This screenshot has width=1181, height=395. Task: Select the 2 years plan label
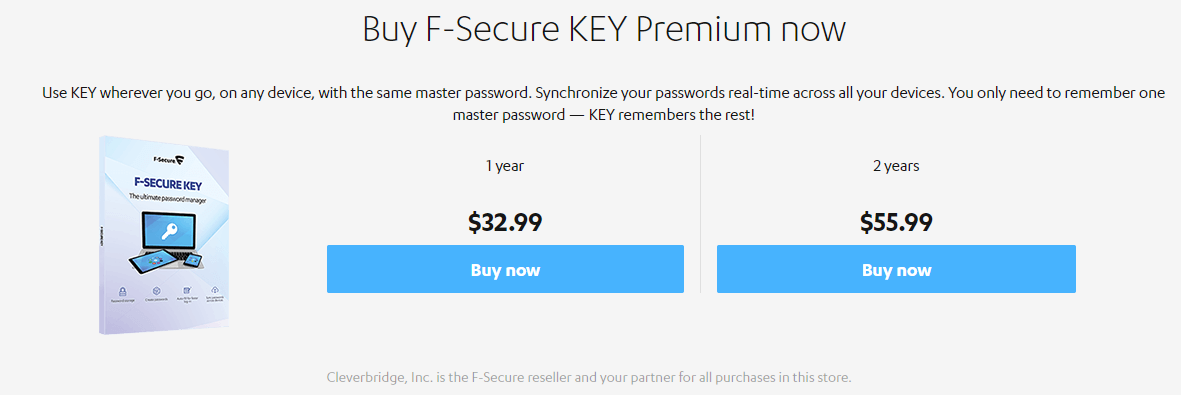(x=896, y=166)
